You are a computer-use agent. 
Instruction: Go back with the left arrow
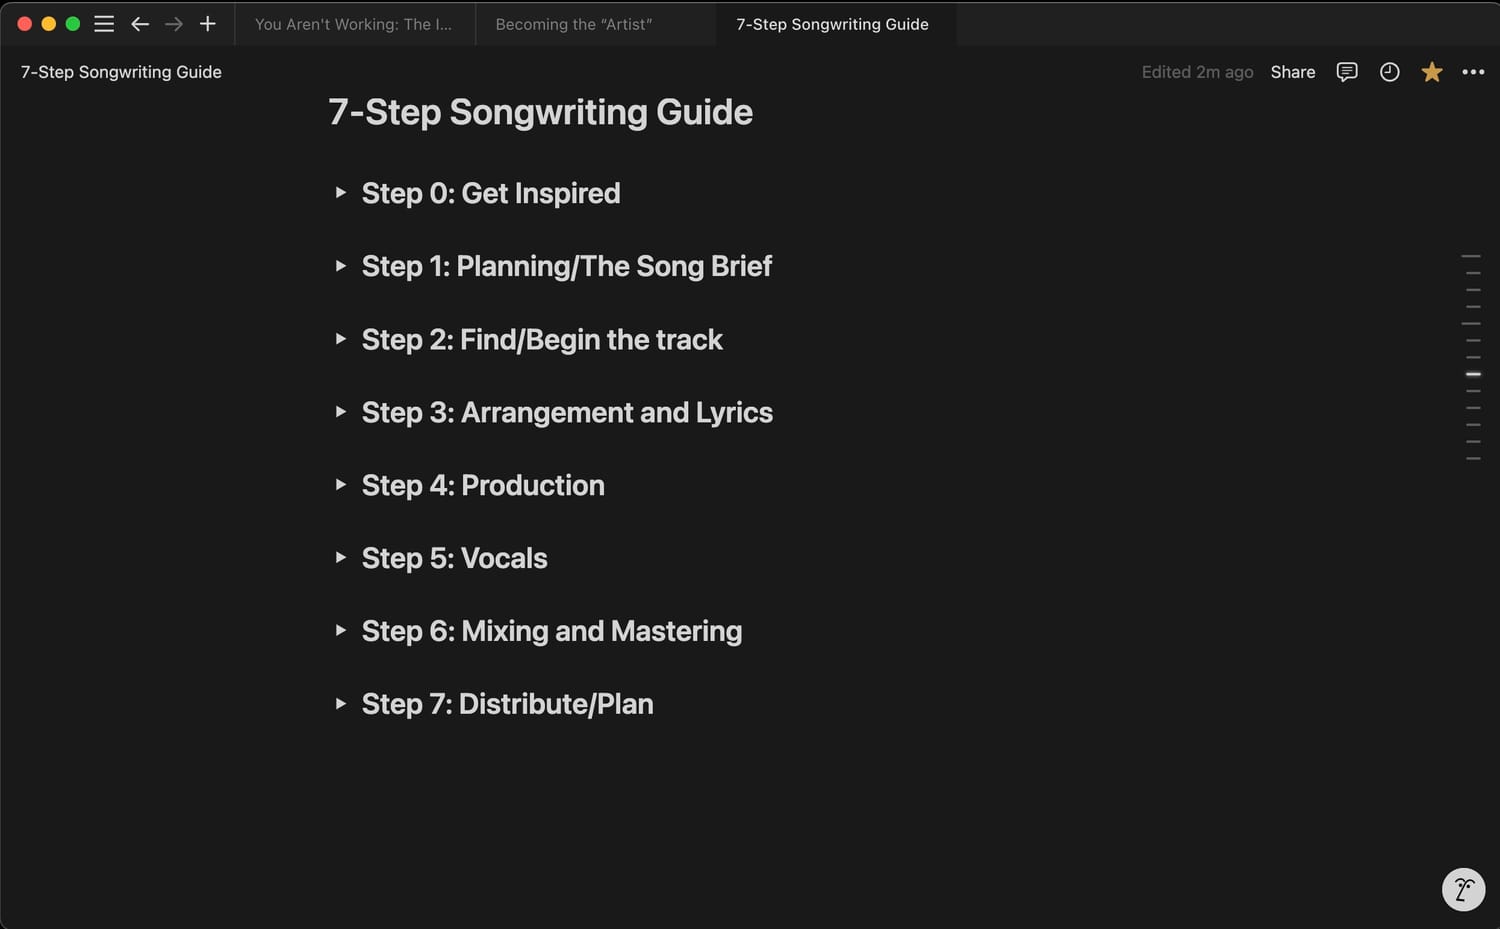(140, 24)
